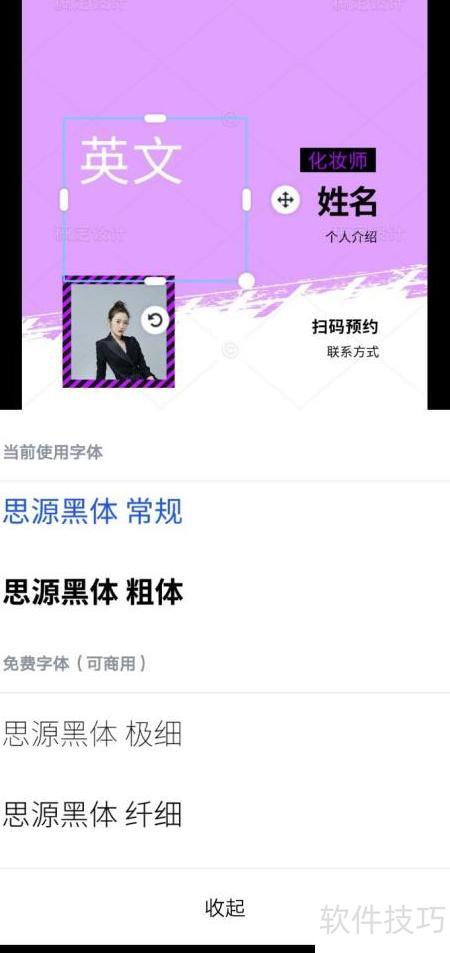Click the right-side handle of the text box
The width and height of the screenshot is (450, 953).
pos(246,199)
